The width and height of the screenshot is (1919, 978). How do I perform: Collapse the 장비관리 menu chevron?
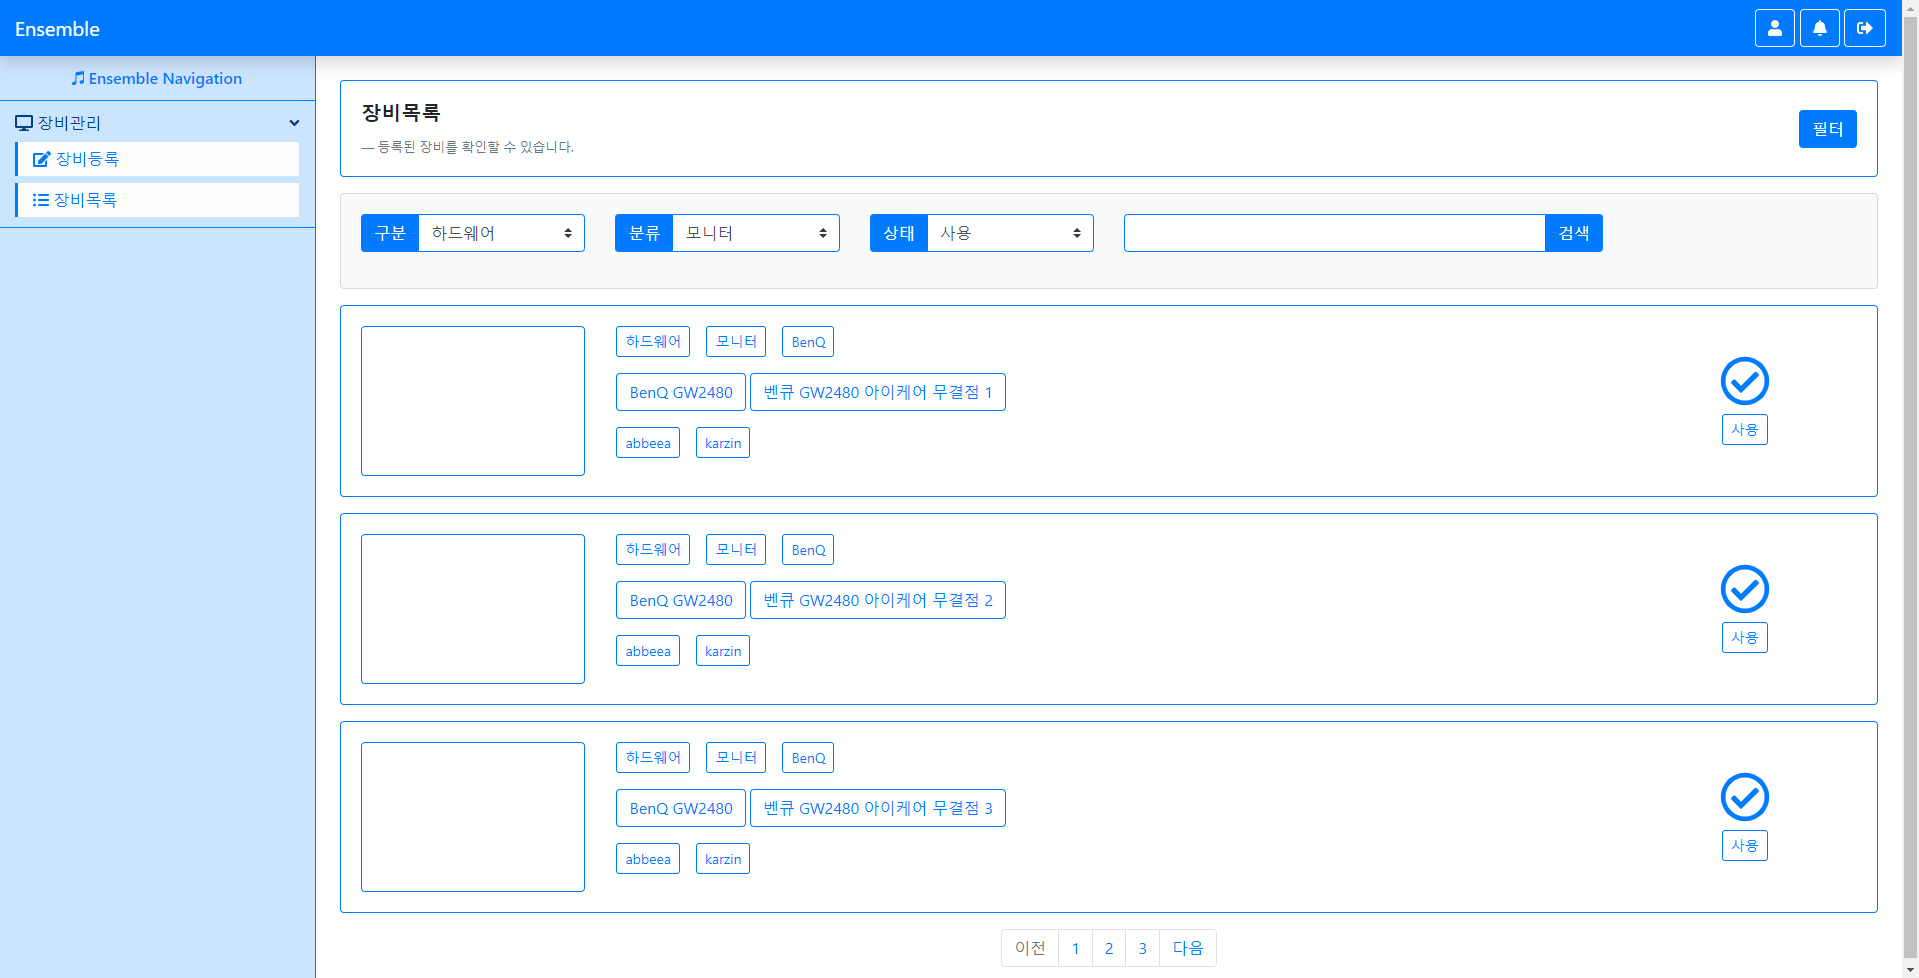tap(294, 123)
